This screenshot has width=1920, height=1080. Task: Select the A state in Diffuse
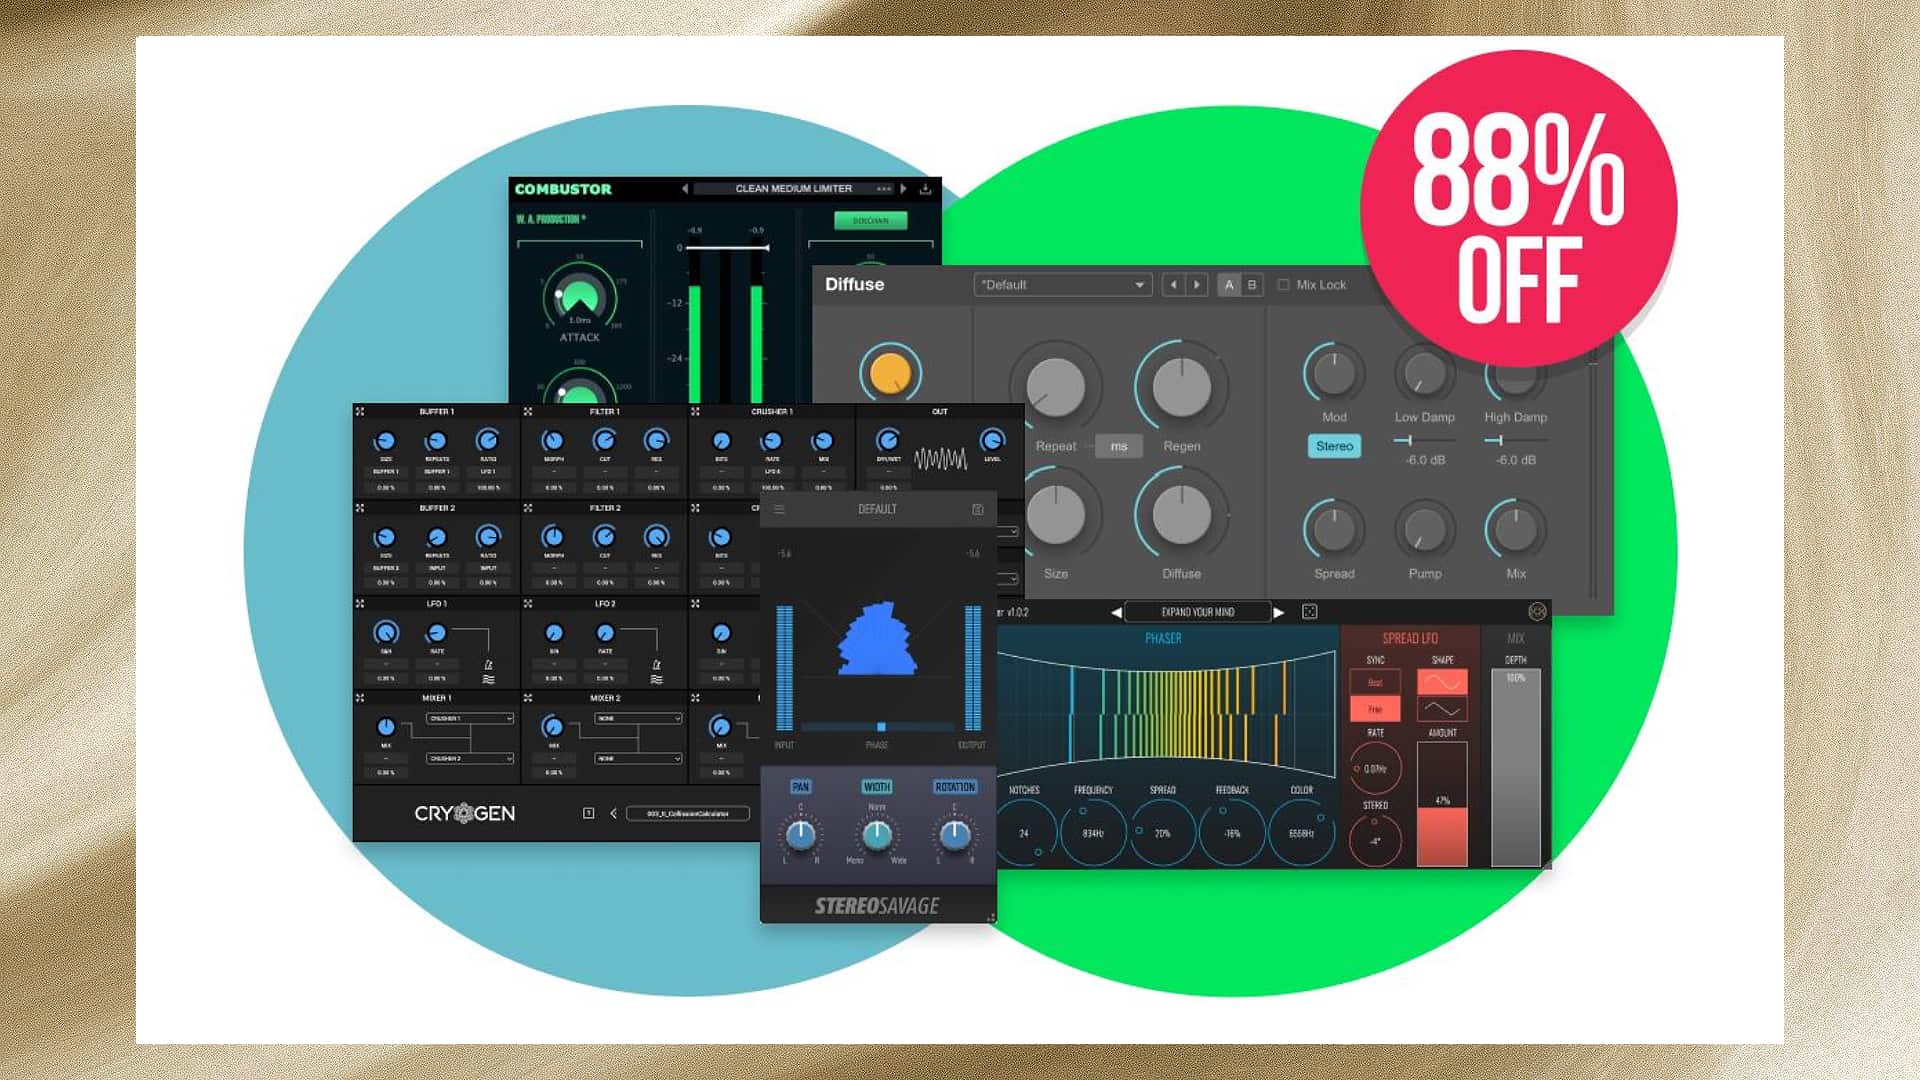click(1229, 285)
